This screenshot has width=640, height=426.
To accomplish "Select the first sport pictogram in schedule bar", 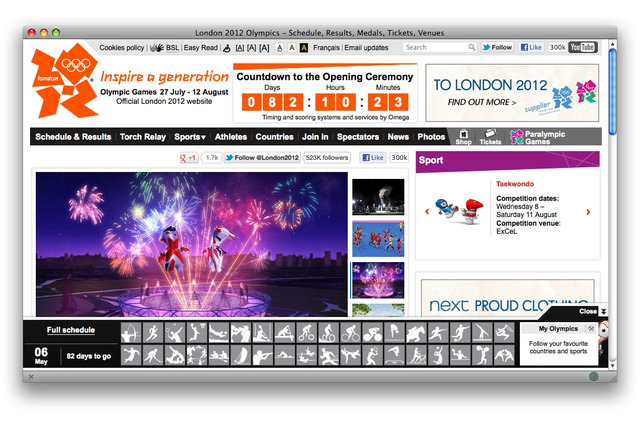I will coord(129,334).
